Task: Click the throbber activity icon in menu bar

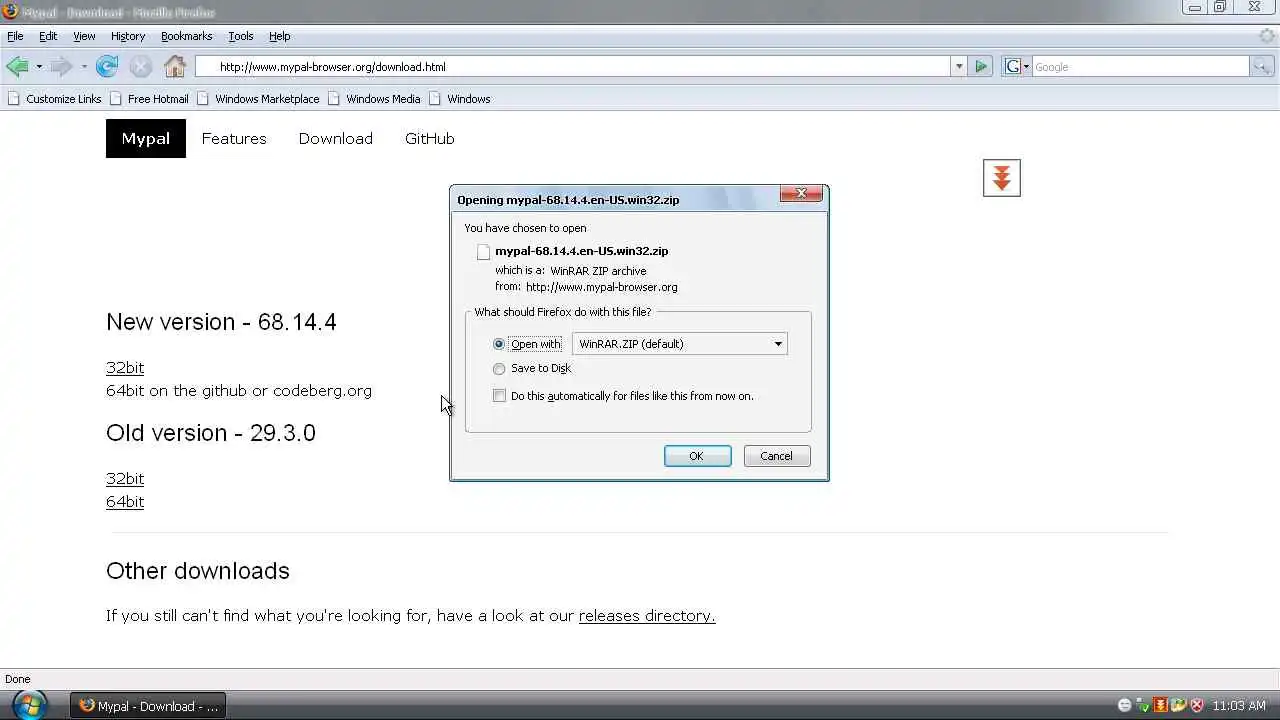Action: tap(1267, 36)
